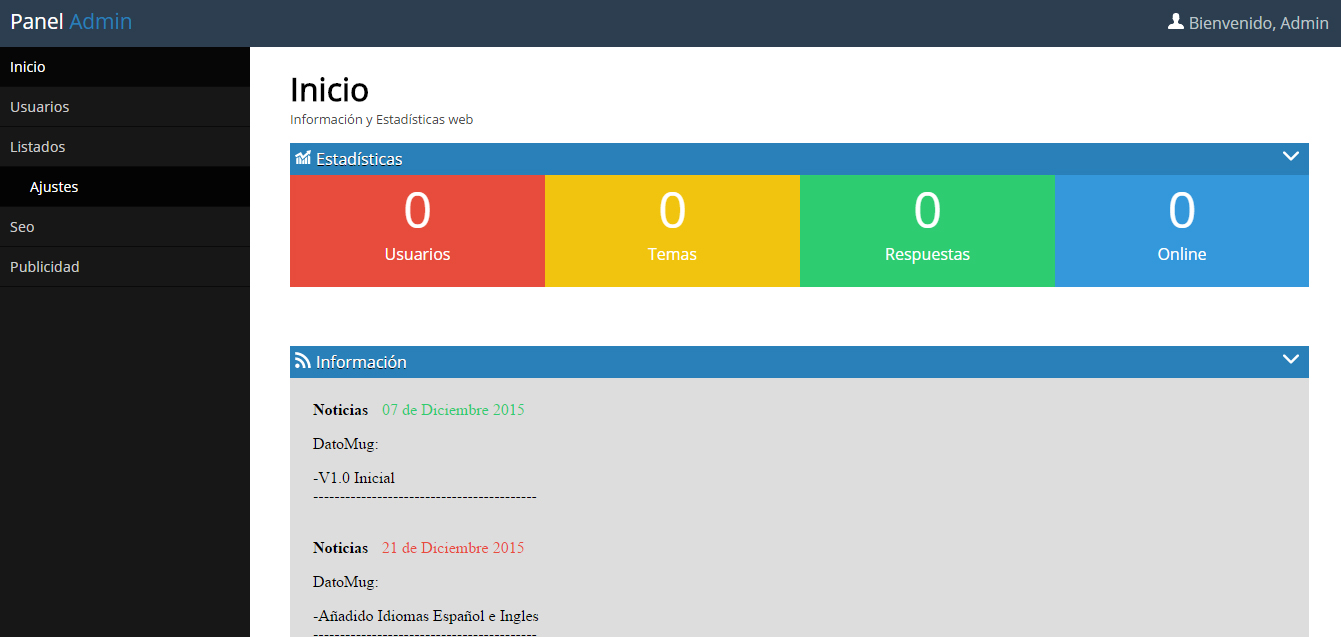1341x637 pixels.
Task: Click the RSS feed icon beside Información
Action: pos(302,361)
